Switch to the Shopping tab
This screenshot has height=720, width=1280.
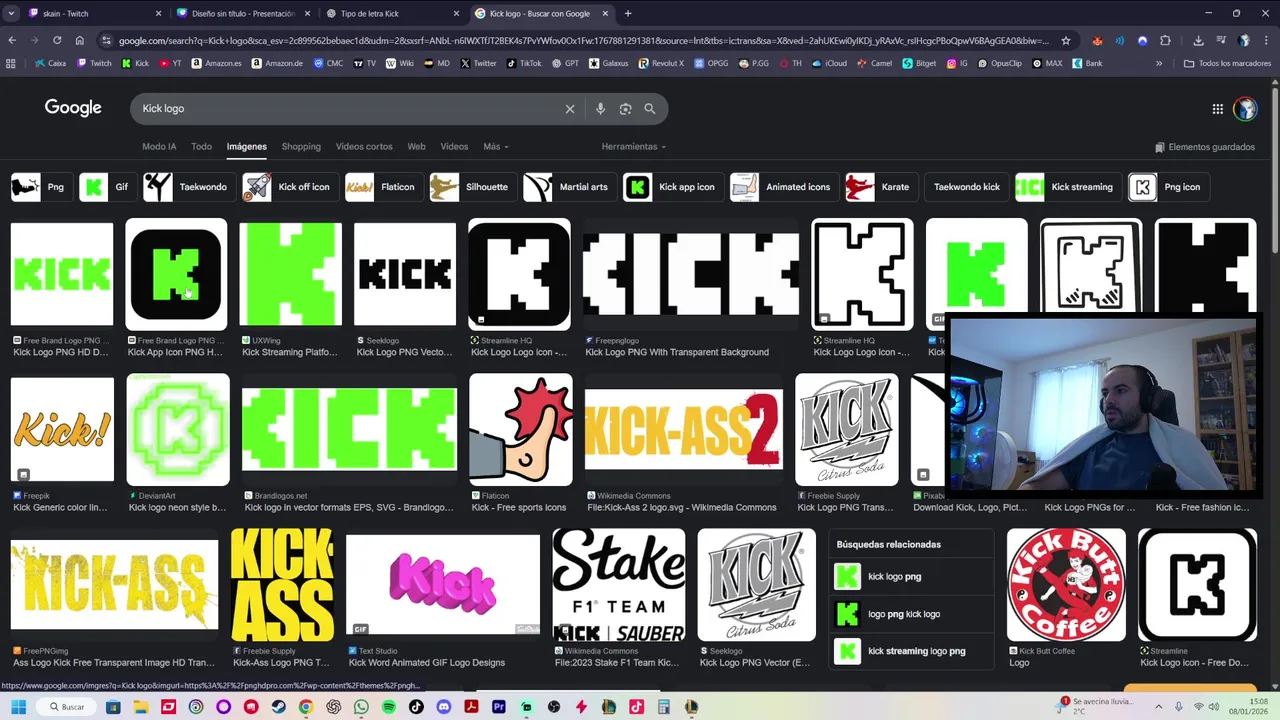tap(301, 147)
